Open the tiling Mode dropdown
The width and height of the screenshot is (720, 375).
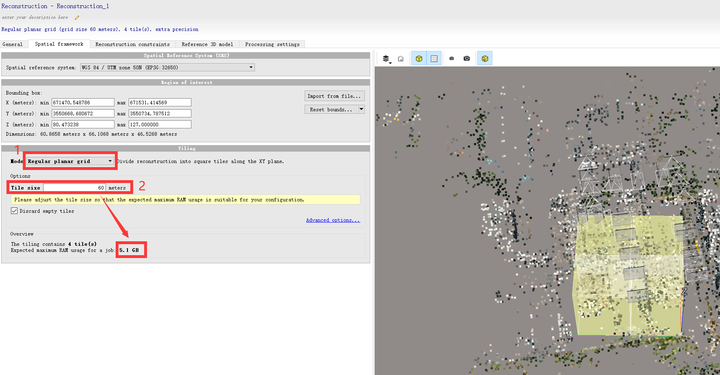(70, 161)
